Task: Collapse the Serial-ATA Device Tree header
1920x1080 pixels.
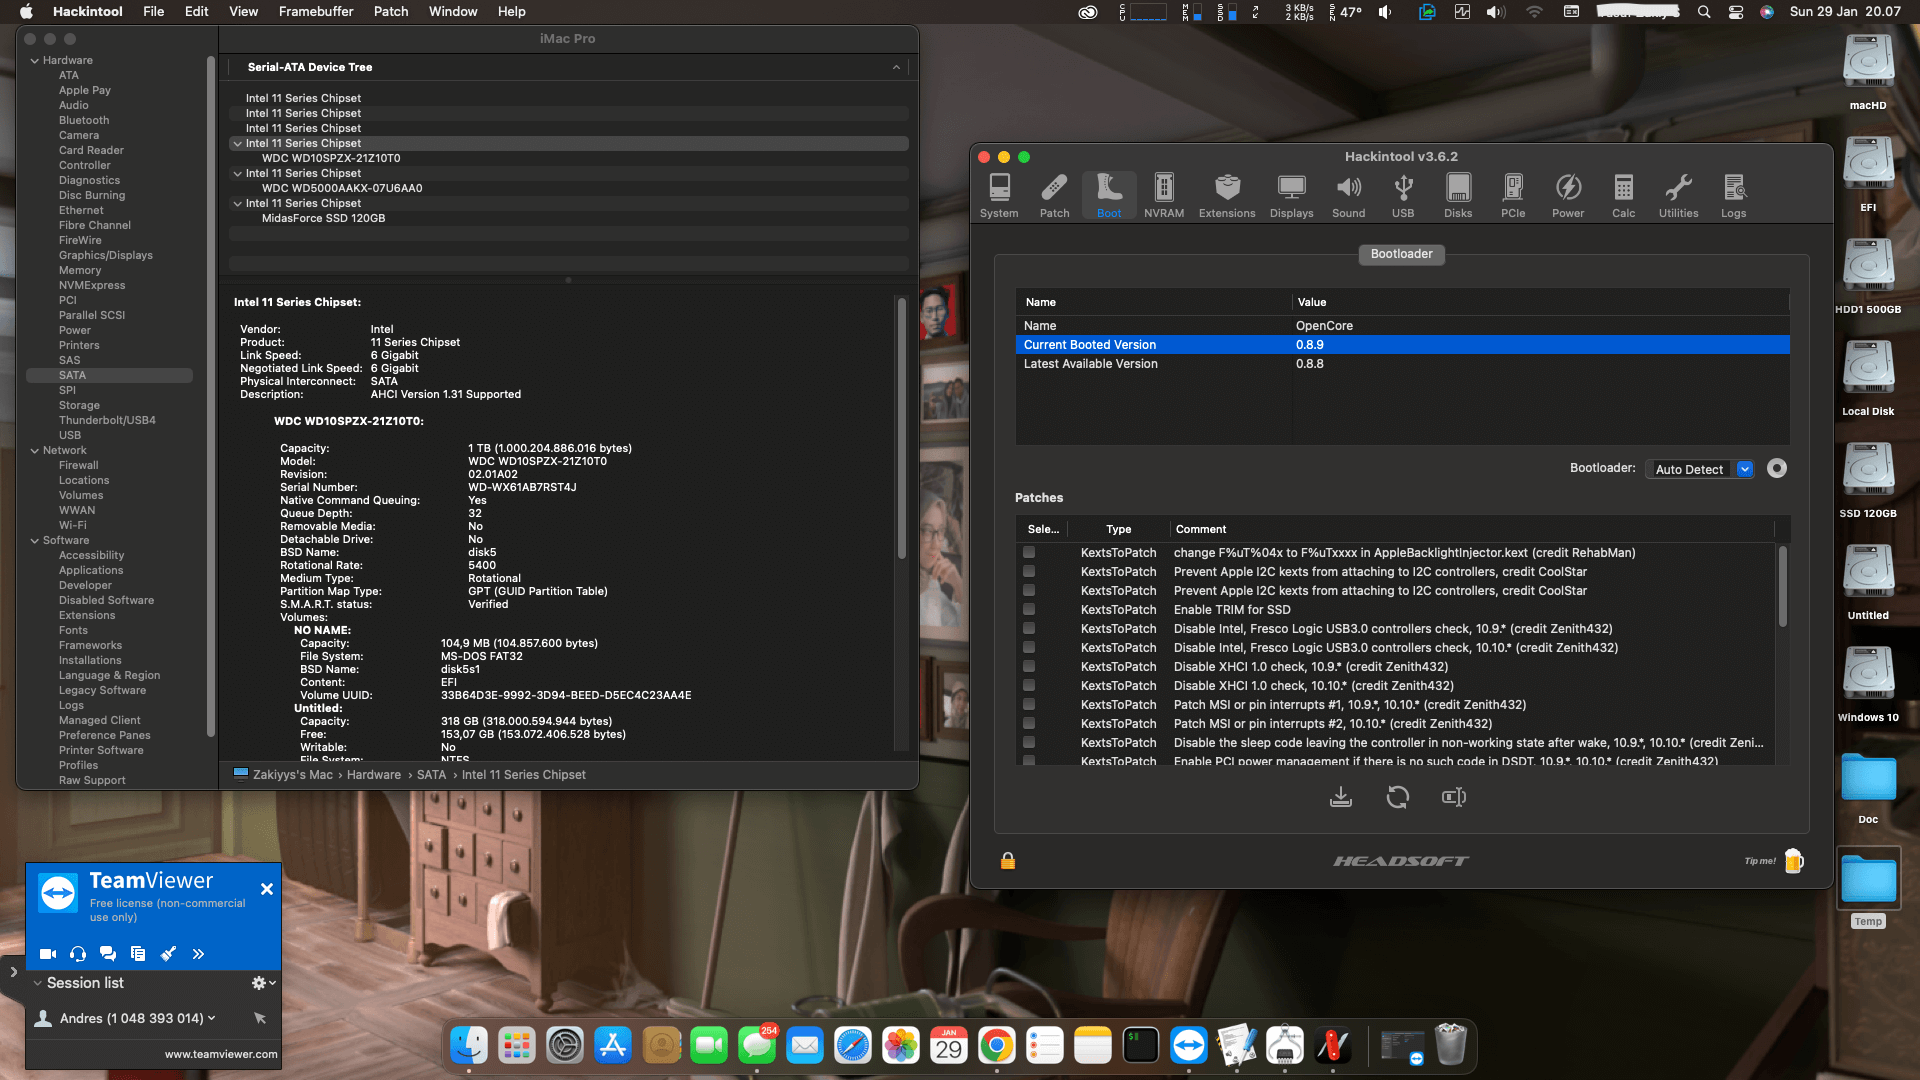Action: click(x=896, y=67)
